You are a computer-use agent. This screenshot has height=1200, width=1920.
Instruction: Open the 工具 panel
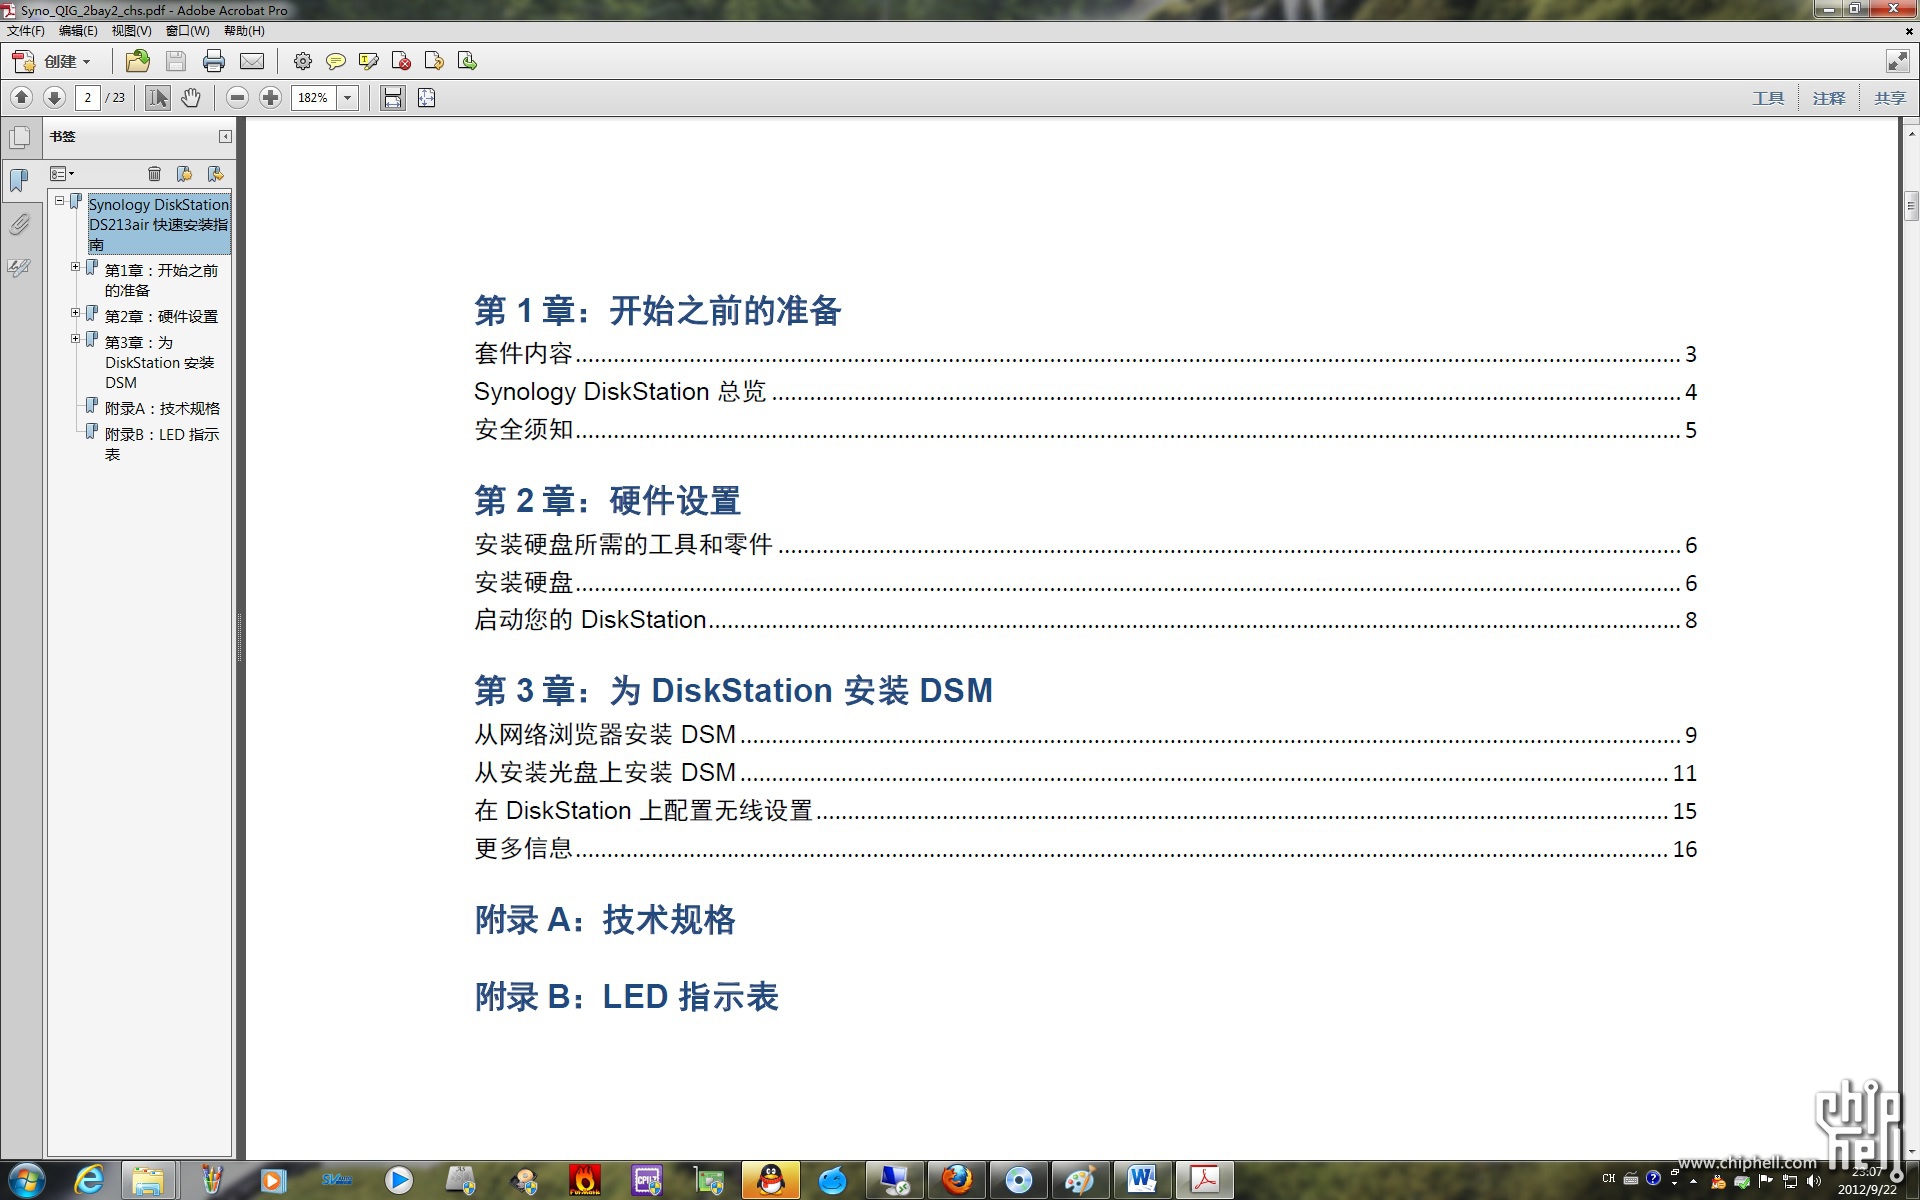(x=1768, y=98)
